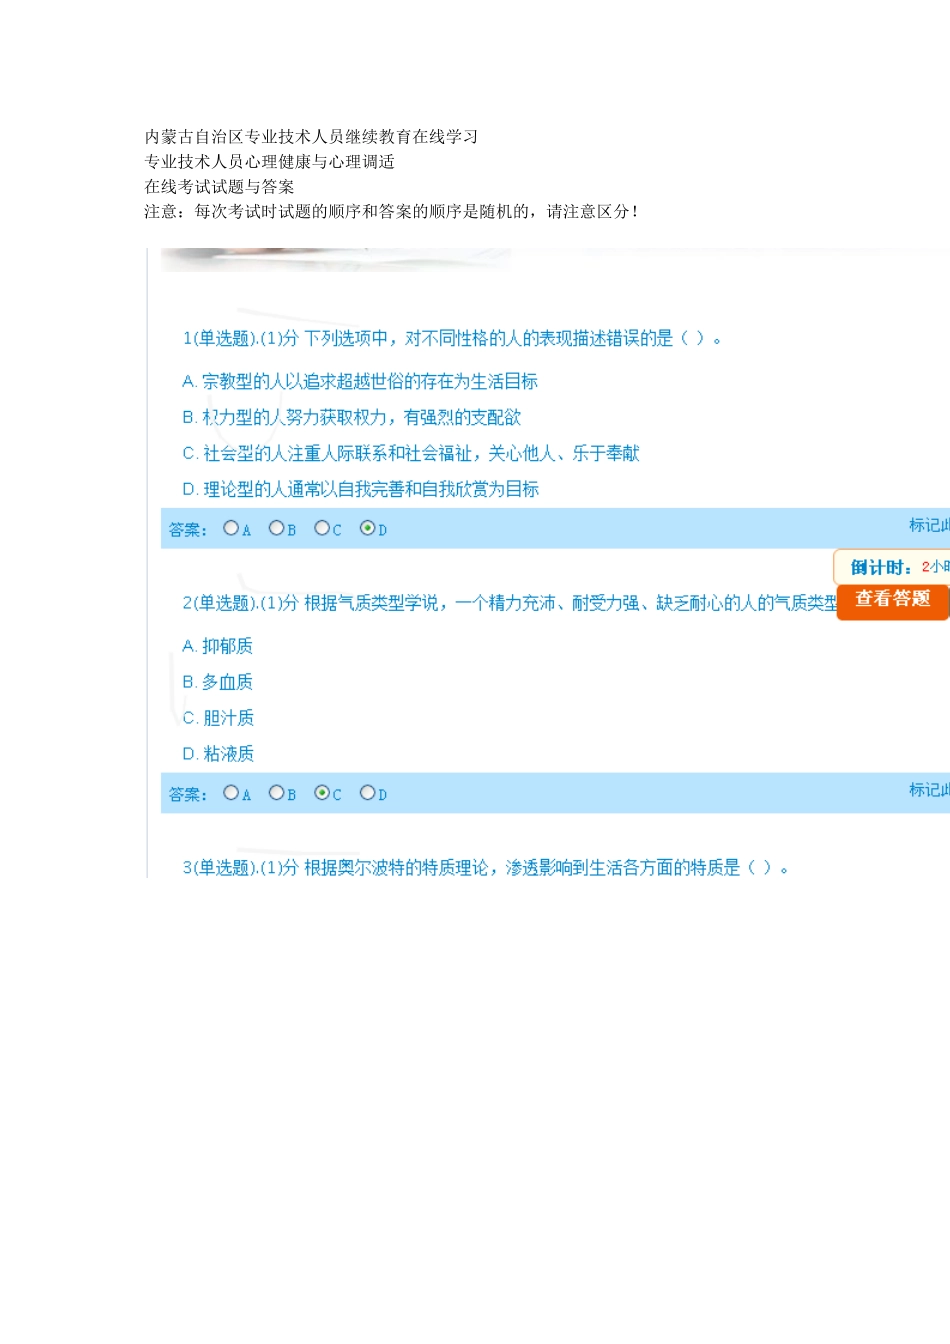Select answer A for question 1
Image resolution: width=950 pixels, height=1344 pixels.
(231, 528)
